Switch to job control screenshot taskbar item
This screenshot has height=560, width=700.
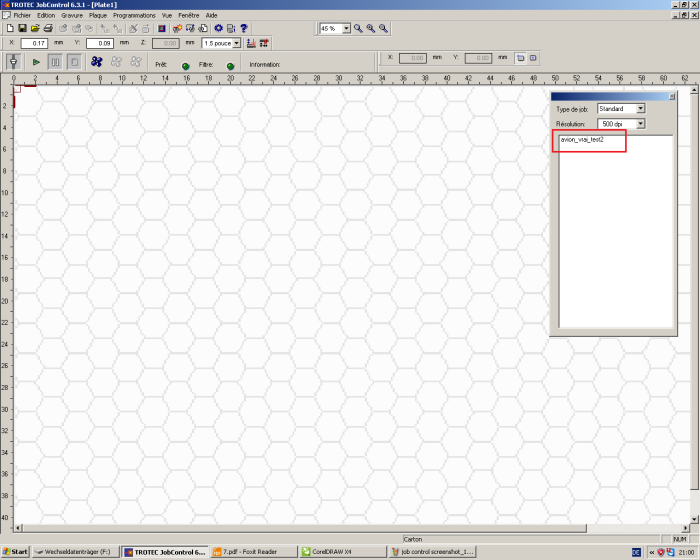[432, 552]
